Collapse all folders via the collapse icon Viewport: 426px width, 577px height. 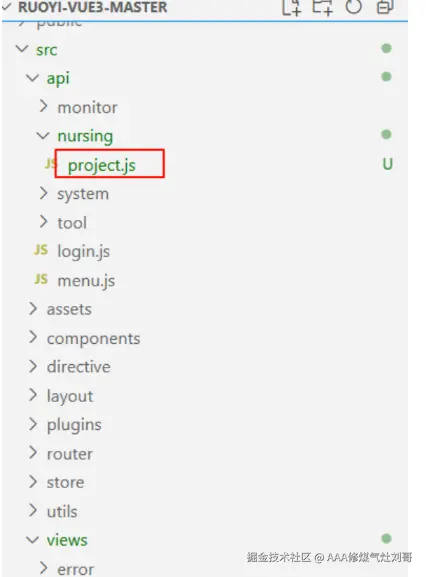pos(385,7)
